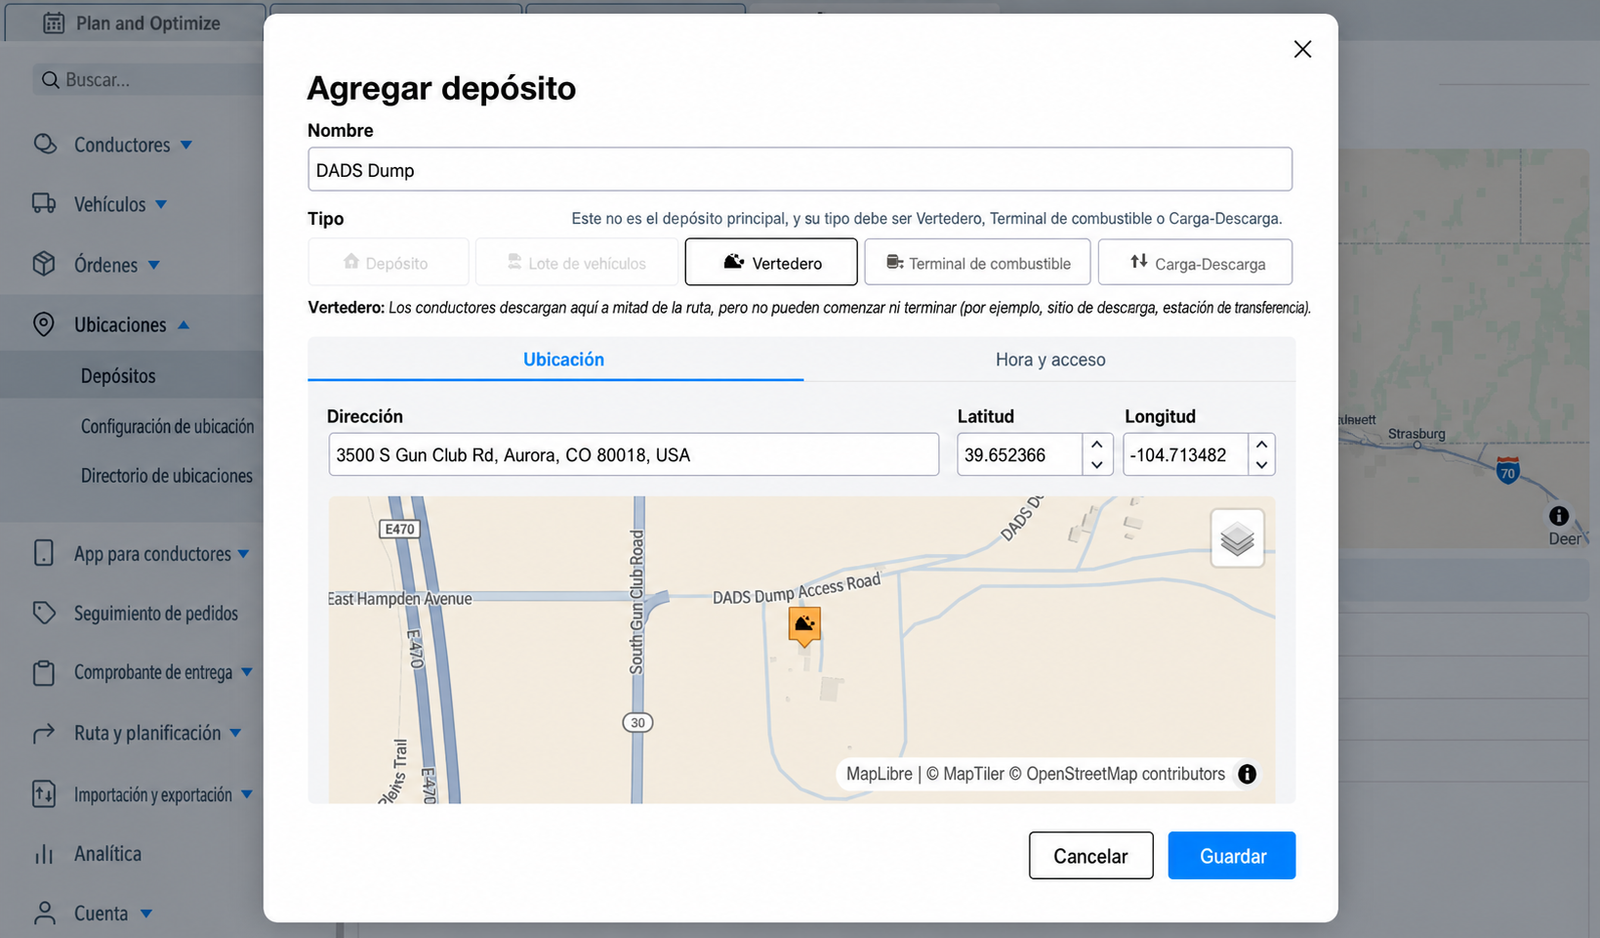The width and height of the screenshot is (1600, 938).
Task: Click the Guardar button
Action: pos(1232,856)
